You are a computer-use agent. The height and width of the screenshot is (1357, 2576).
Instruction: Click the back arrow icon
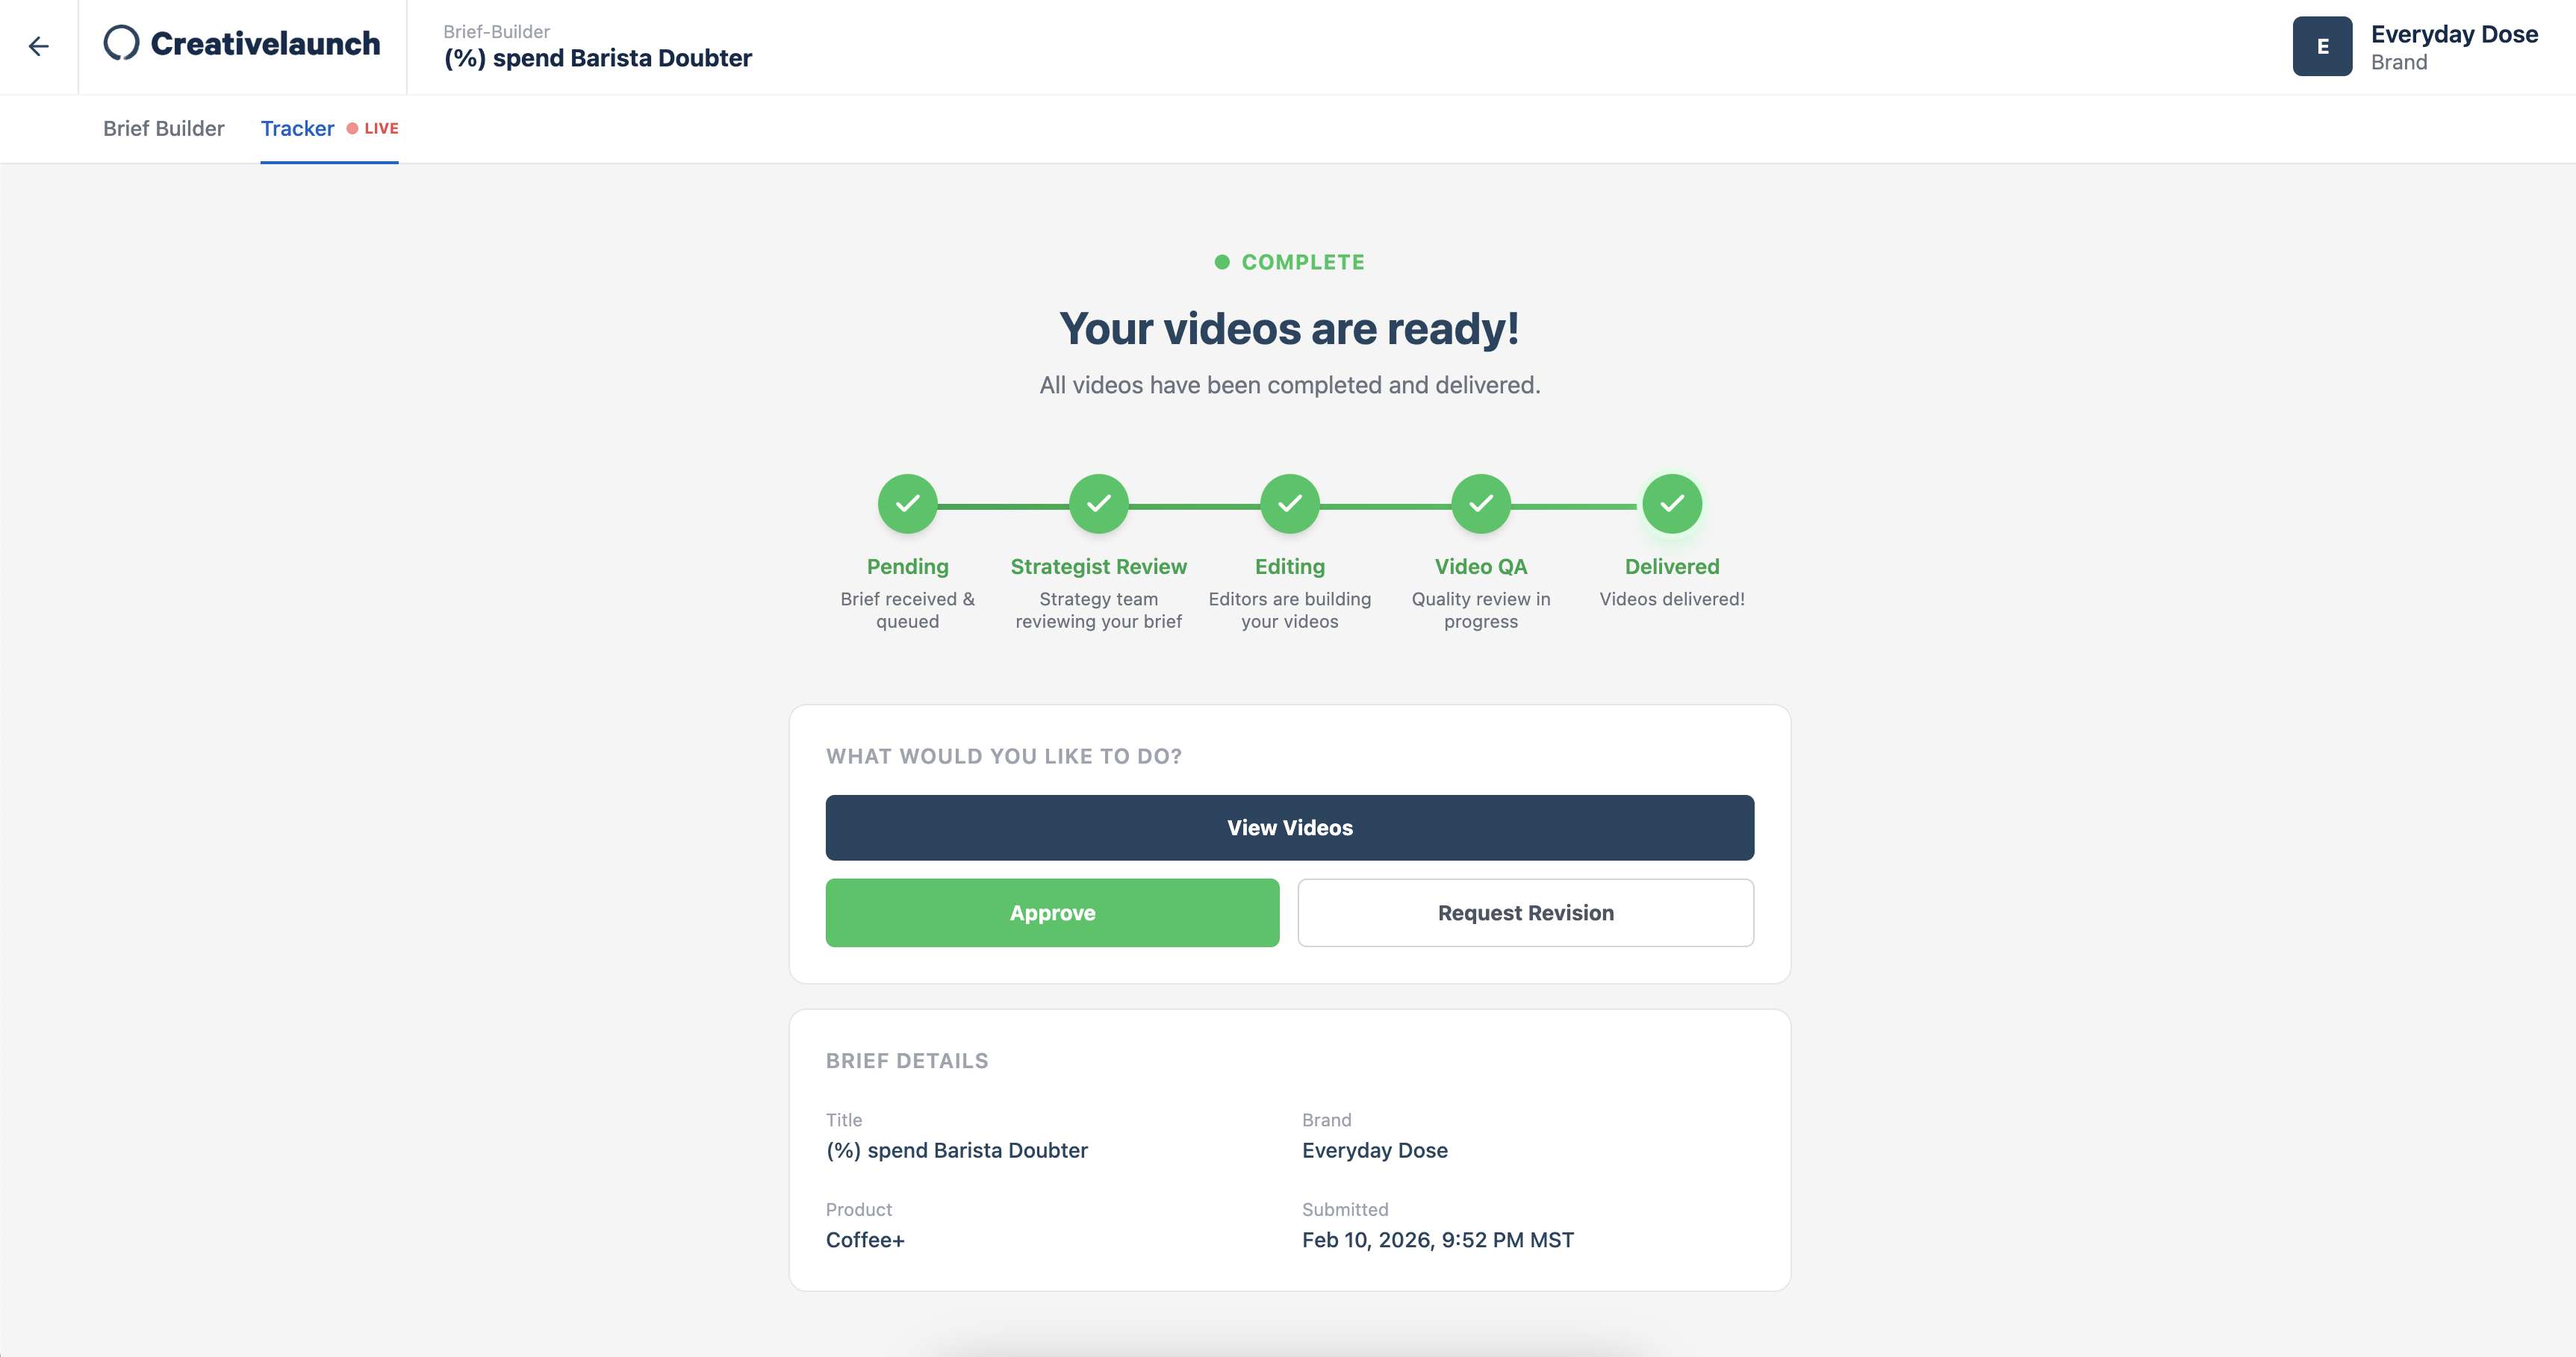click(x=38, y=46)
